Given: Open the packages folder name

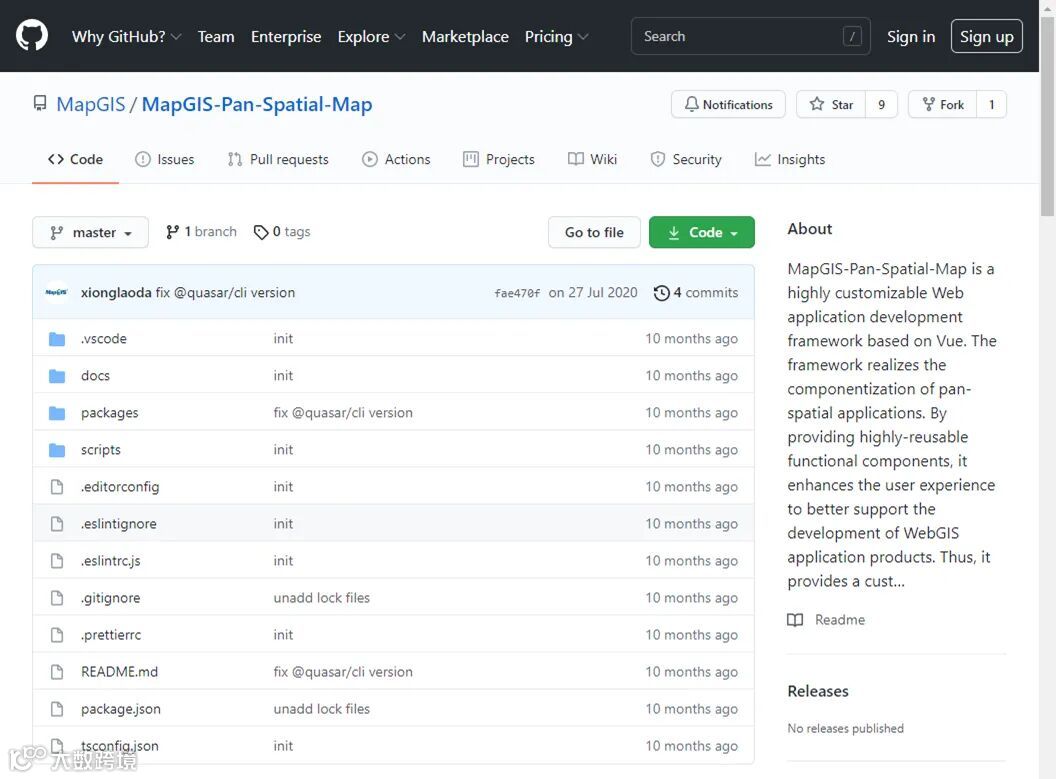Looking at the screenshot, I should pos(109,413).
